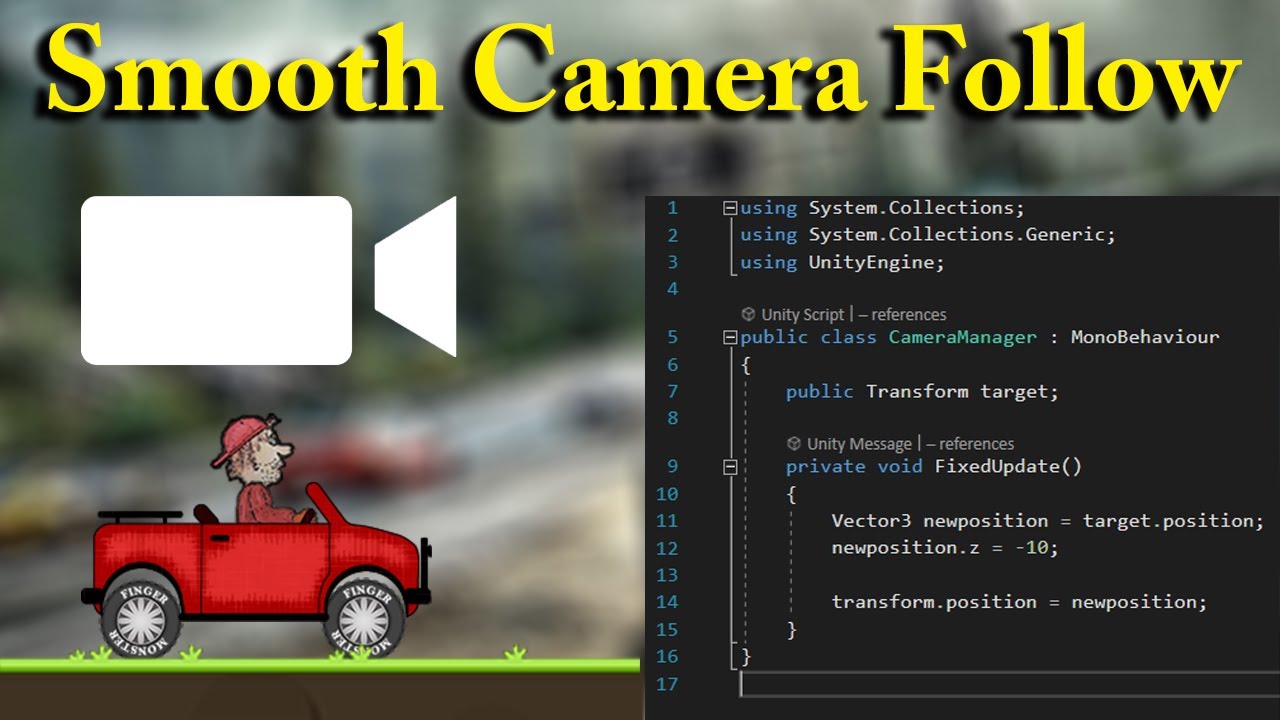This screenshot has height=720, width=1280.
Task: Click line number 11 in gutter
Action: coord(667,521)
